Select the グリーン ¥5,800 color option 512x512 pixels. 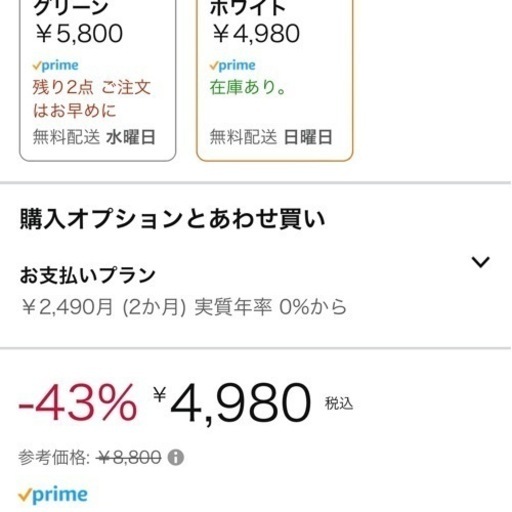coord(98,80)
